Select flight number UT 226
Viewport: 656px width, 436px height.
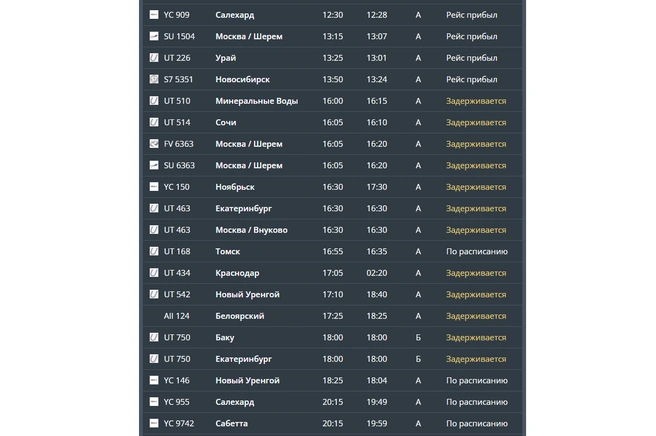[x=177, y=58]
